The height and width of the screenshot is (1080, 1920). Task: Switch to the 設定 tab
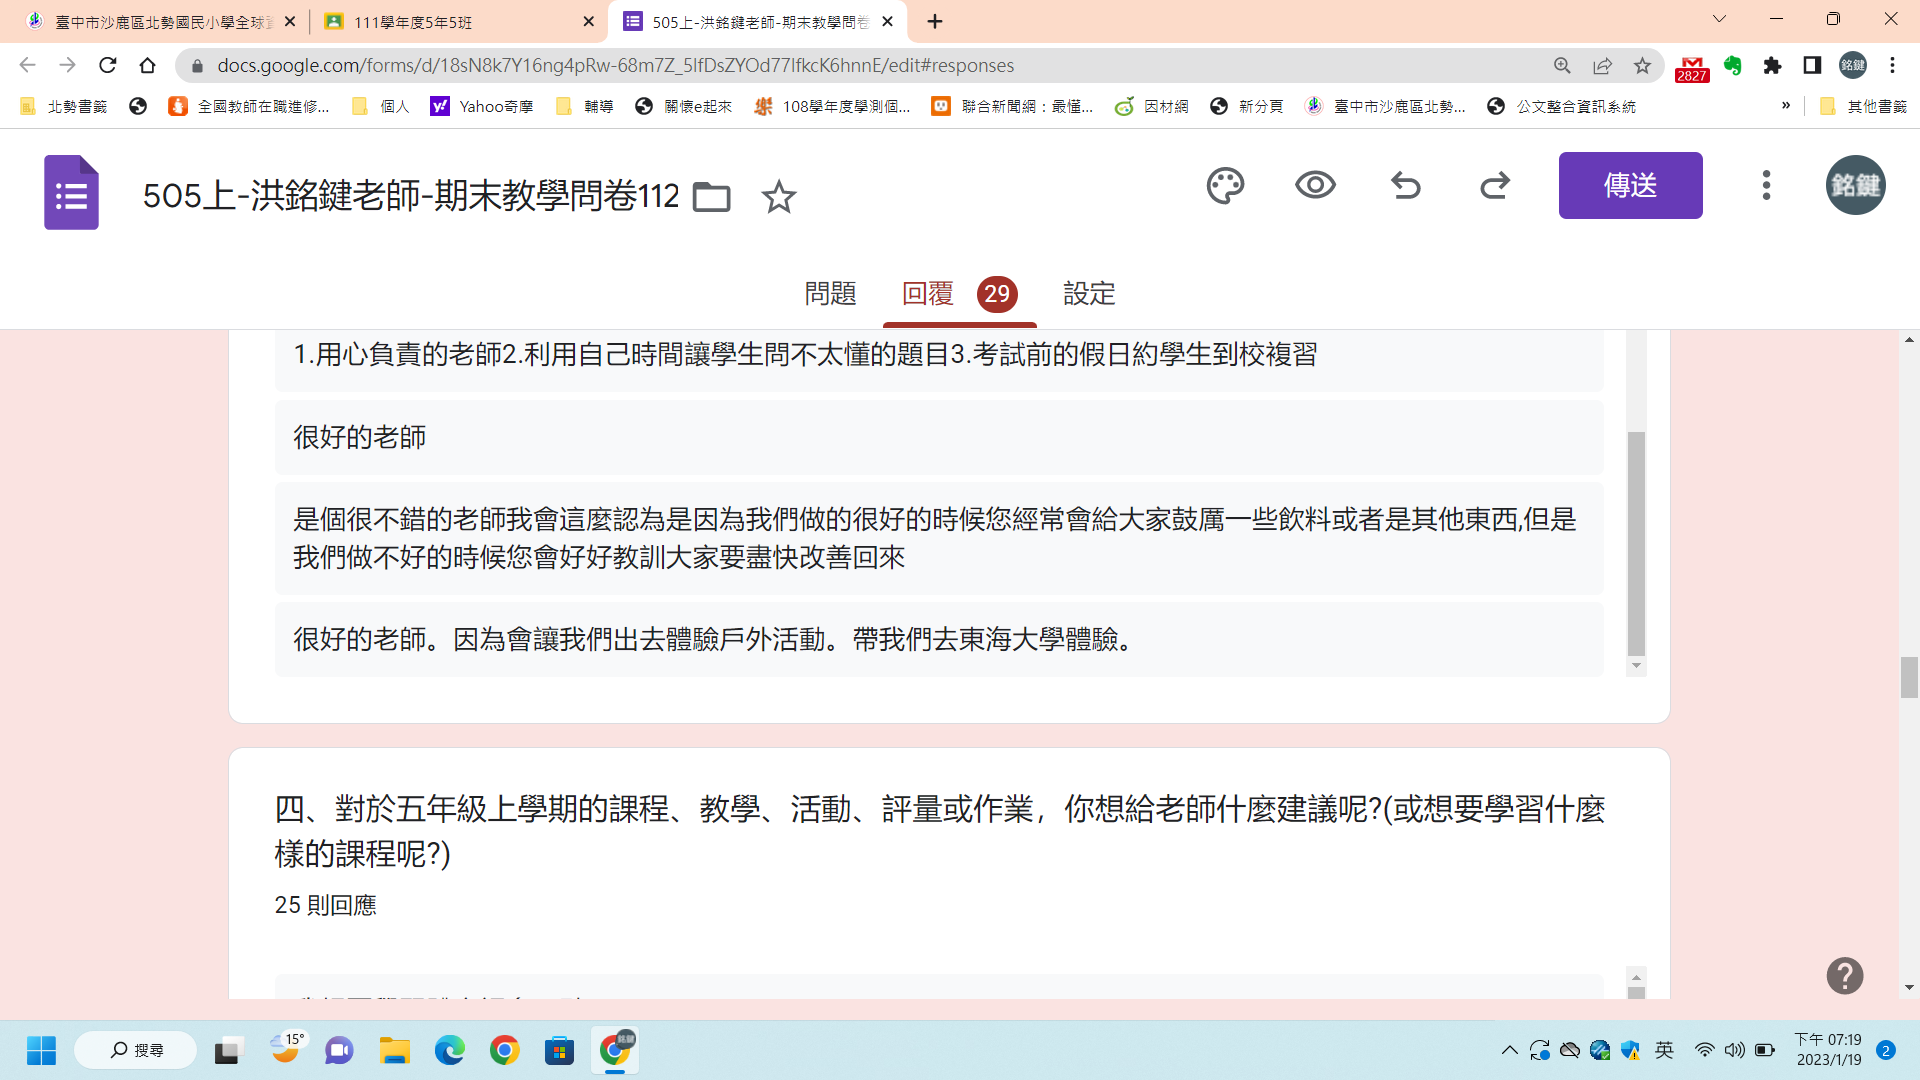pyautogui.click(x=1089, y=294)
